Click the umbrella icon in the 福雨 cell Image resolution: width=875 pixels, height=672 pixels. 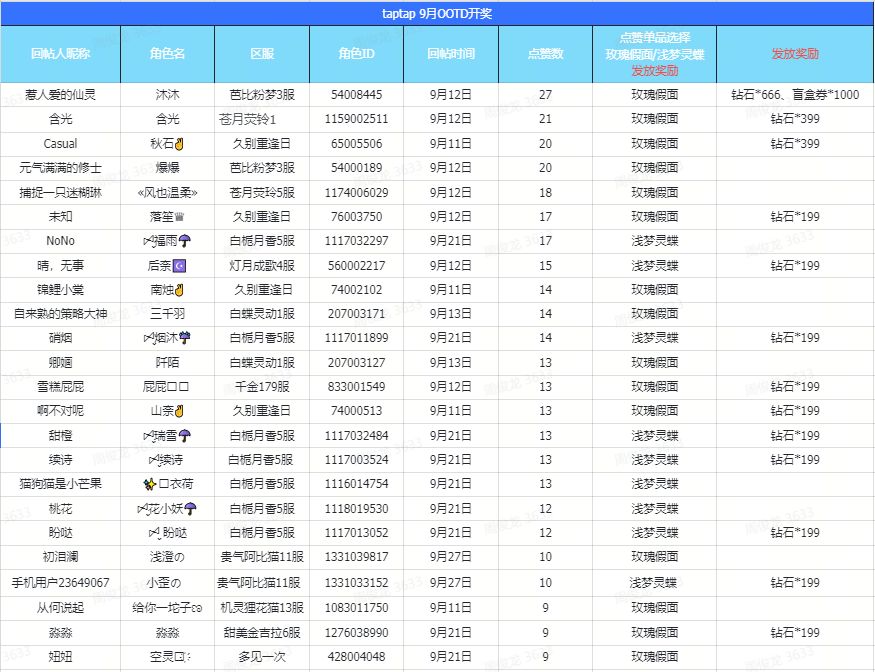185,241
